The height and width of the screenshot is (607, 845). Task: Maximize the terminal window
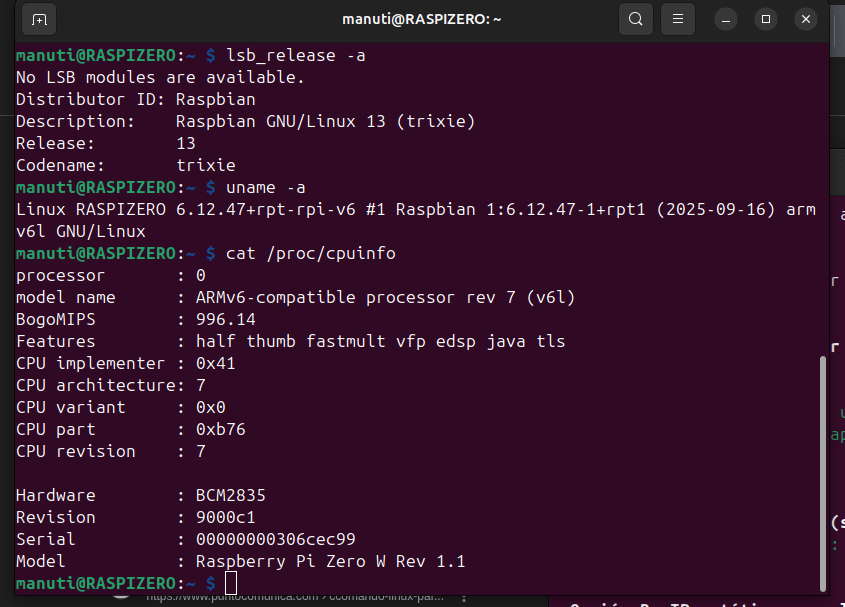tap(766, 19)
